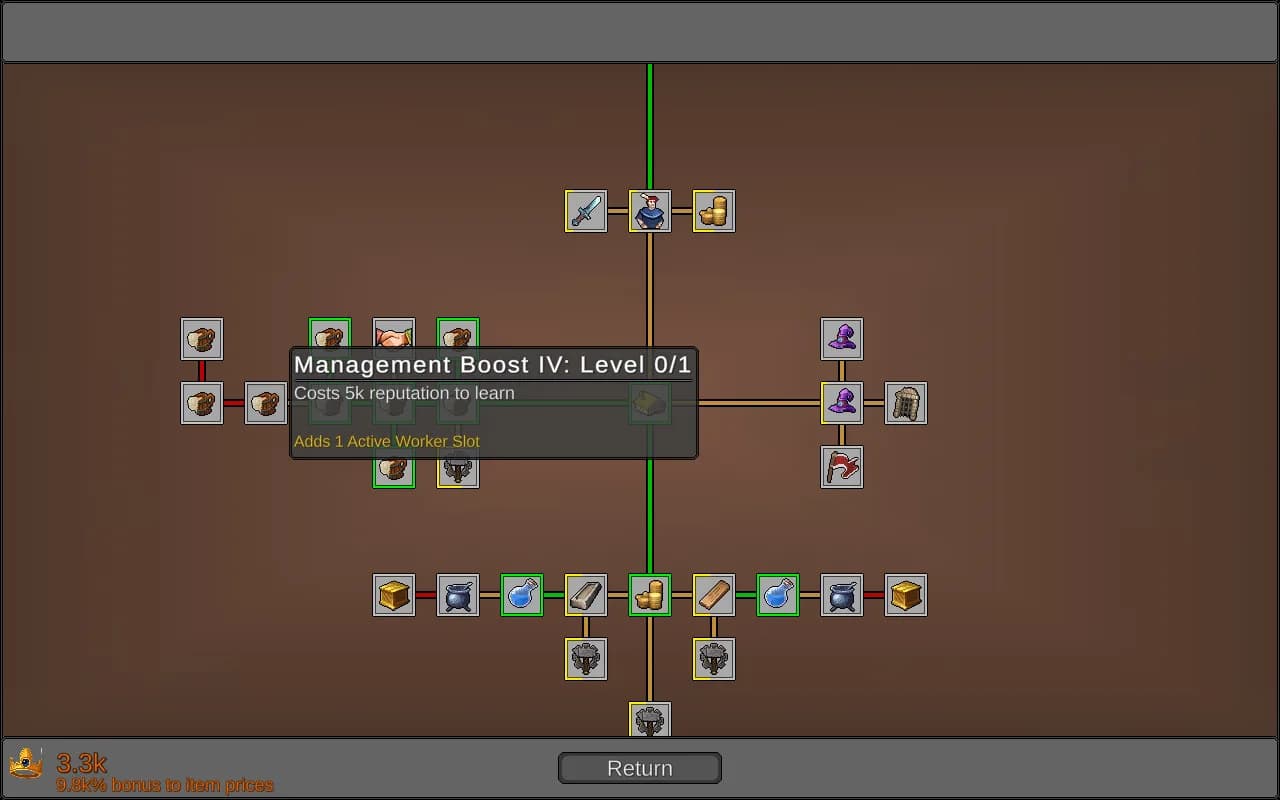This screenshot has width=1280, height=800.
Task: Click the Return button
Action: pos(640,768)
